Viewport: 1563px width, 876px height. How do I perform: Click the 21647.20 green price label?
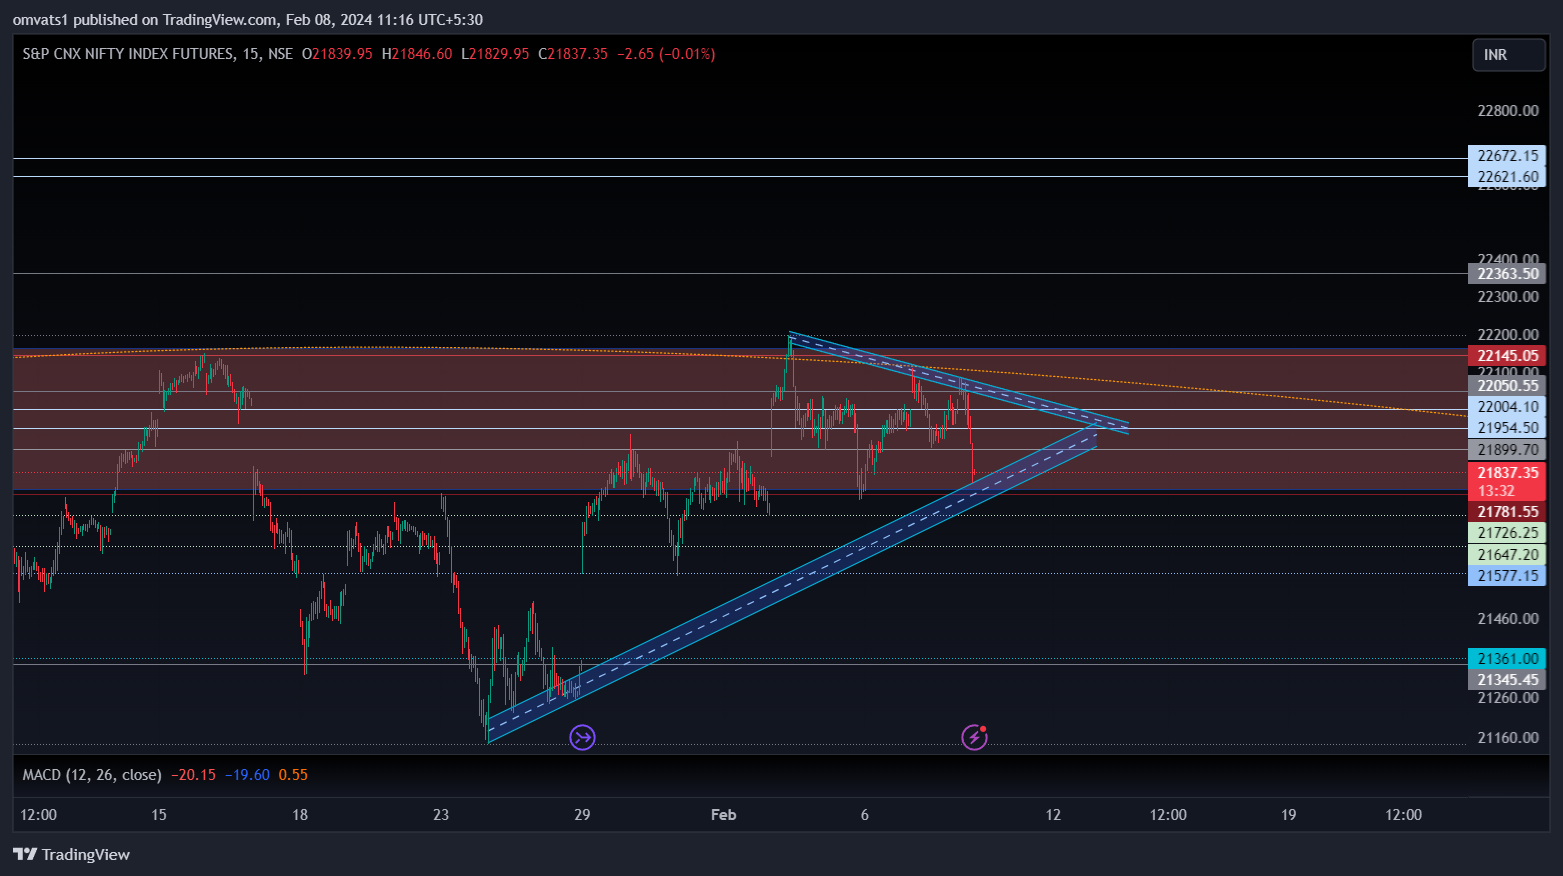coord(1507,555)
